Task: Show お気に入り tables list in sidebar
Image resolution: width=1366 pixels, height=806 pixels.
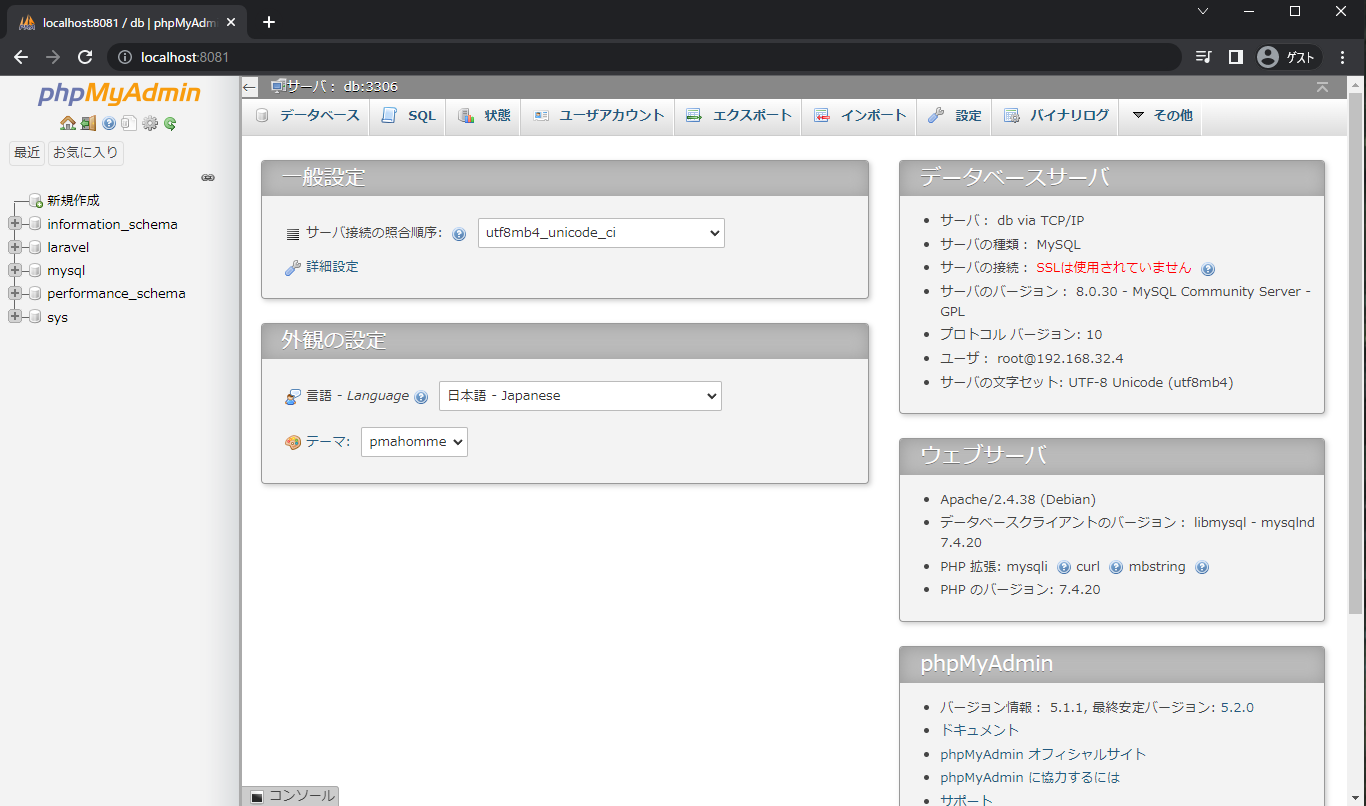Action: pos(86,153)
